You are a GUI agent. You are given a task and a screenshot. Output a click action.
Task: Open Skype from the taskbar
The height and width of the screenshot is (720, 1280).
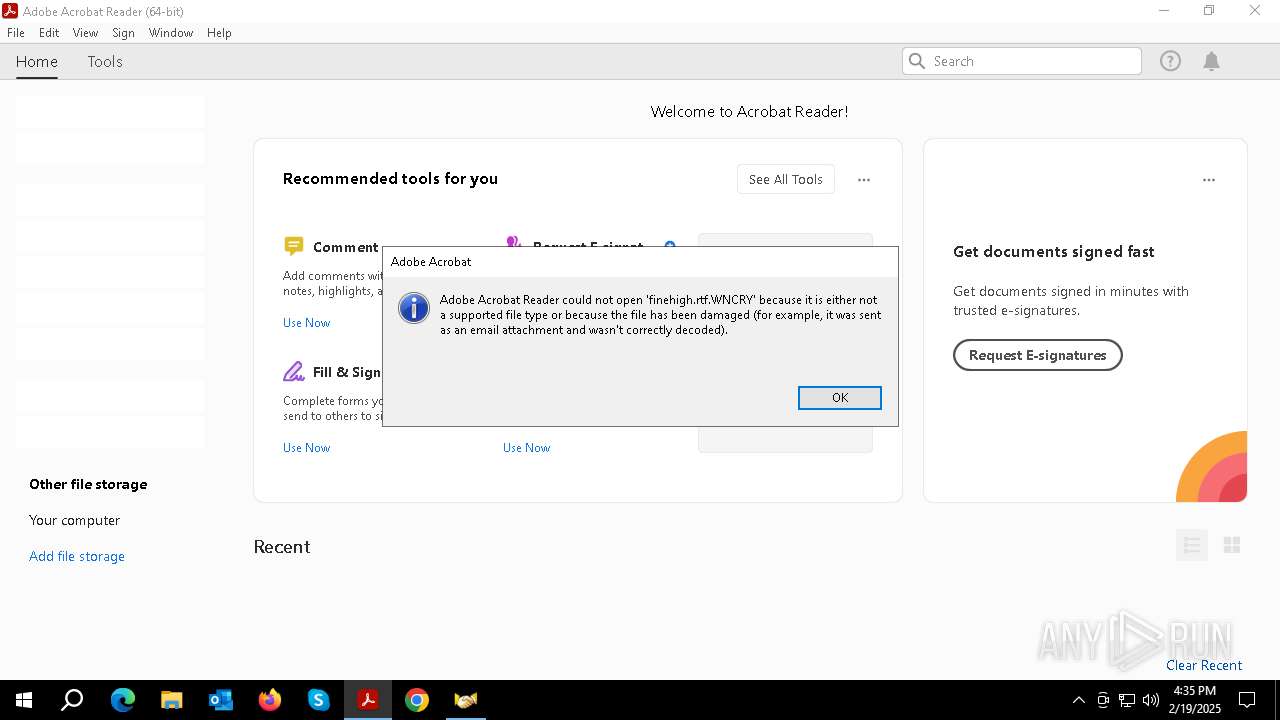coord(318,700)
